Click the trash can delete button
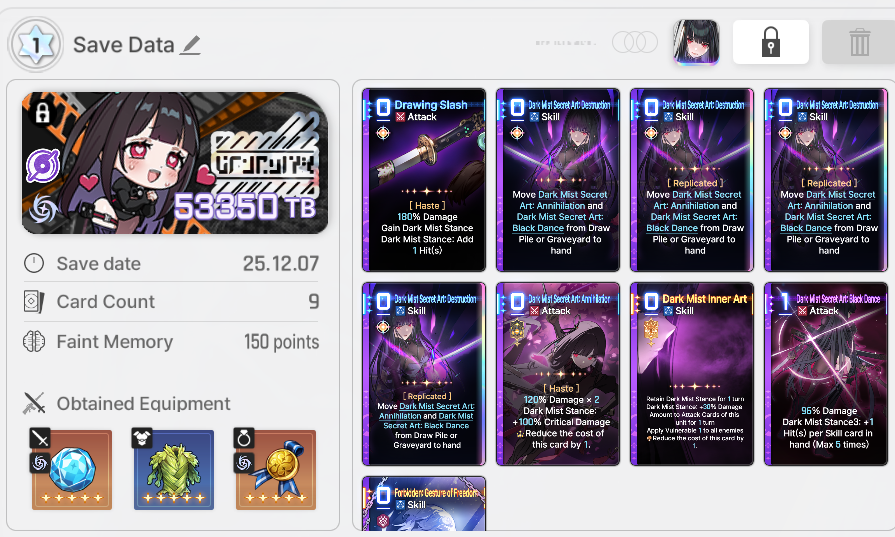Screen dimensions: 895x537 click(x=858, y=42)
